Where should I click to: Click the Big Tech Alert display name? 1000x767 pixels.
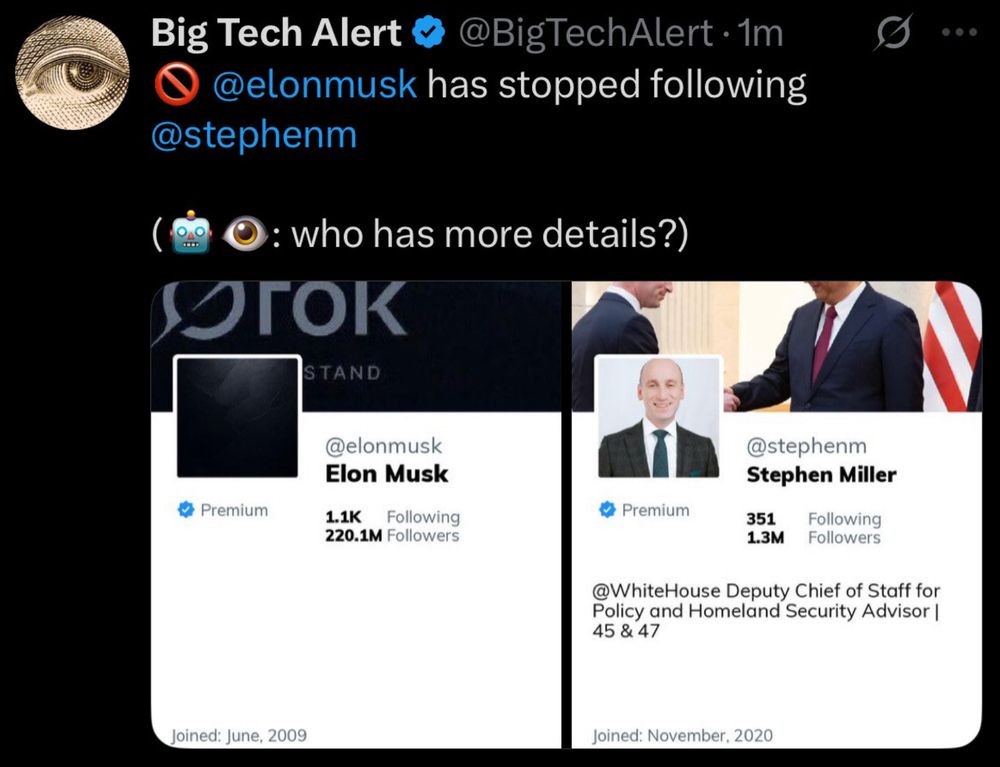click(276, 33)
